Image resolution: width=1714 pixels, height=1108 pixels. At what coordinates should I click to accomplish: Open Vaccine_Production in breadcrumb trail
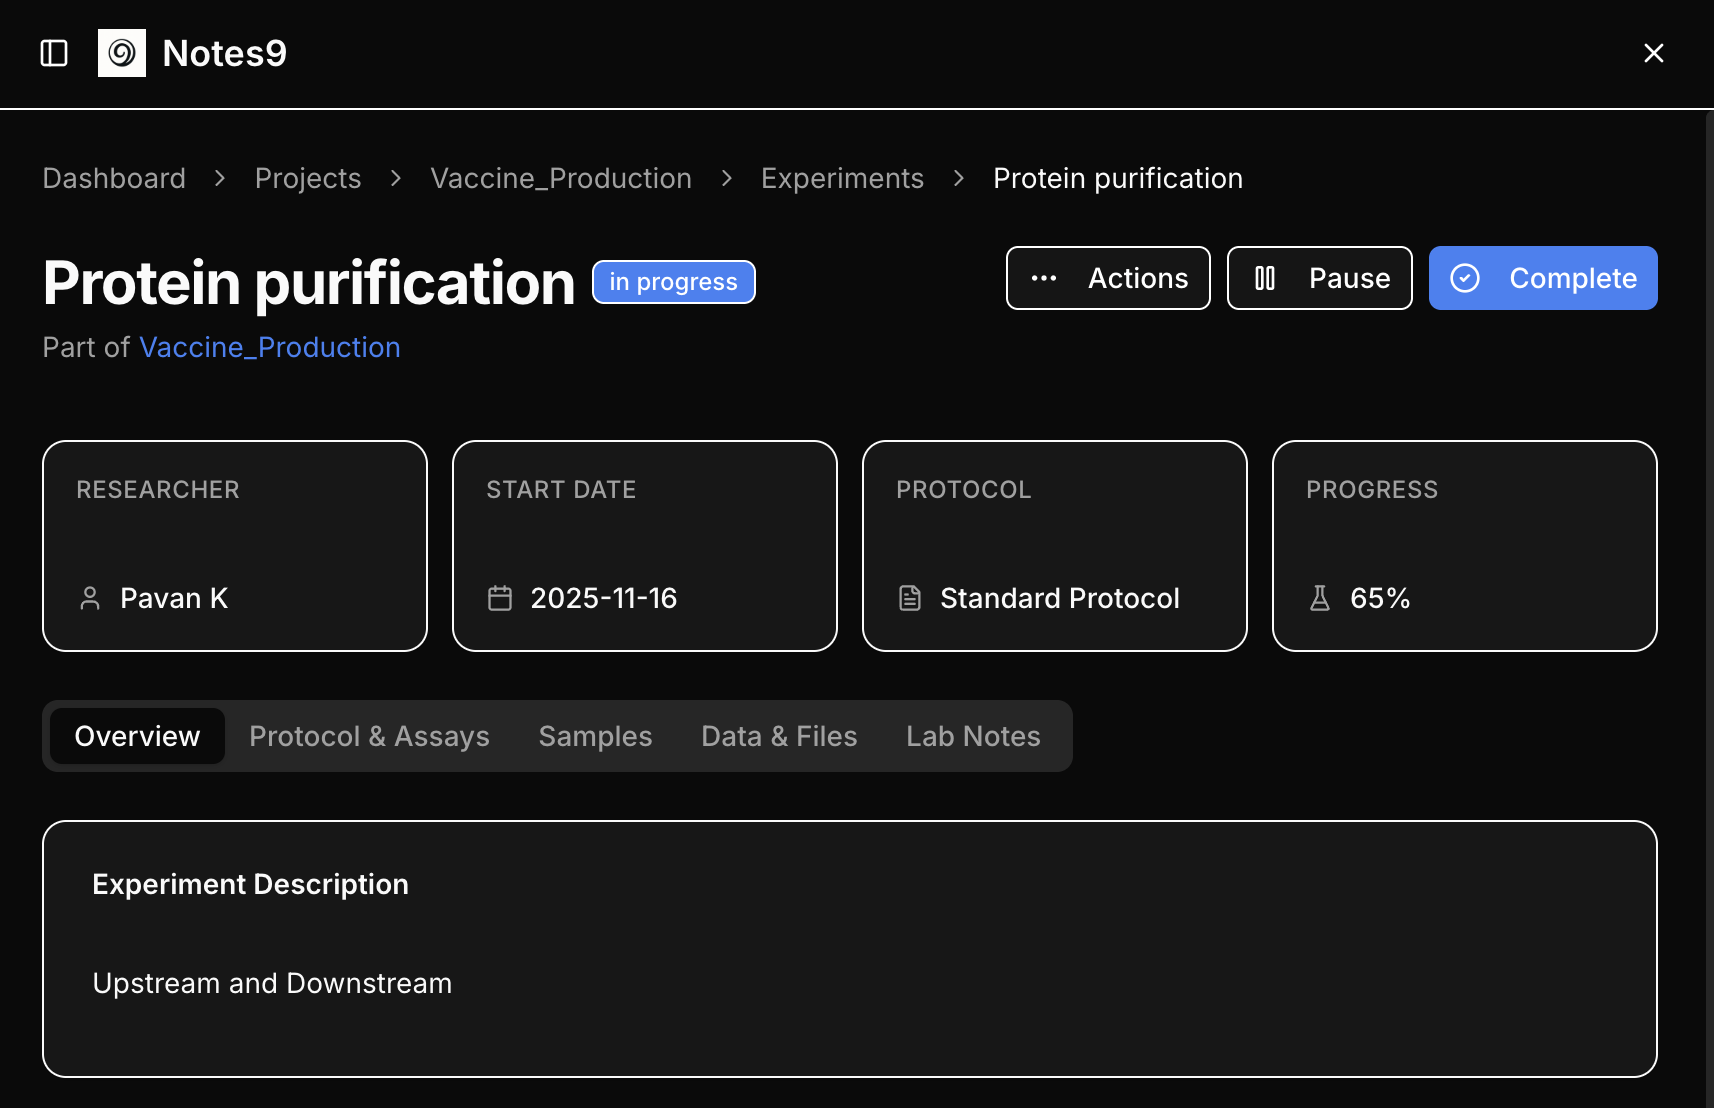click(x=561, y=178)
